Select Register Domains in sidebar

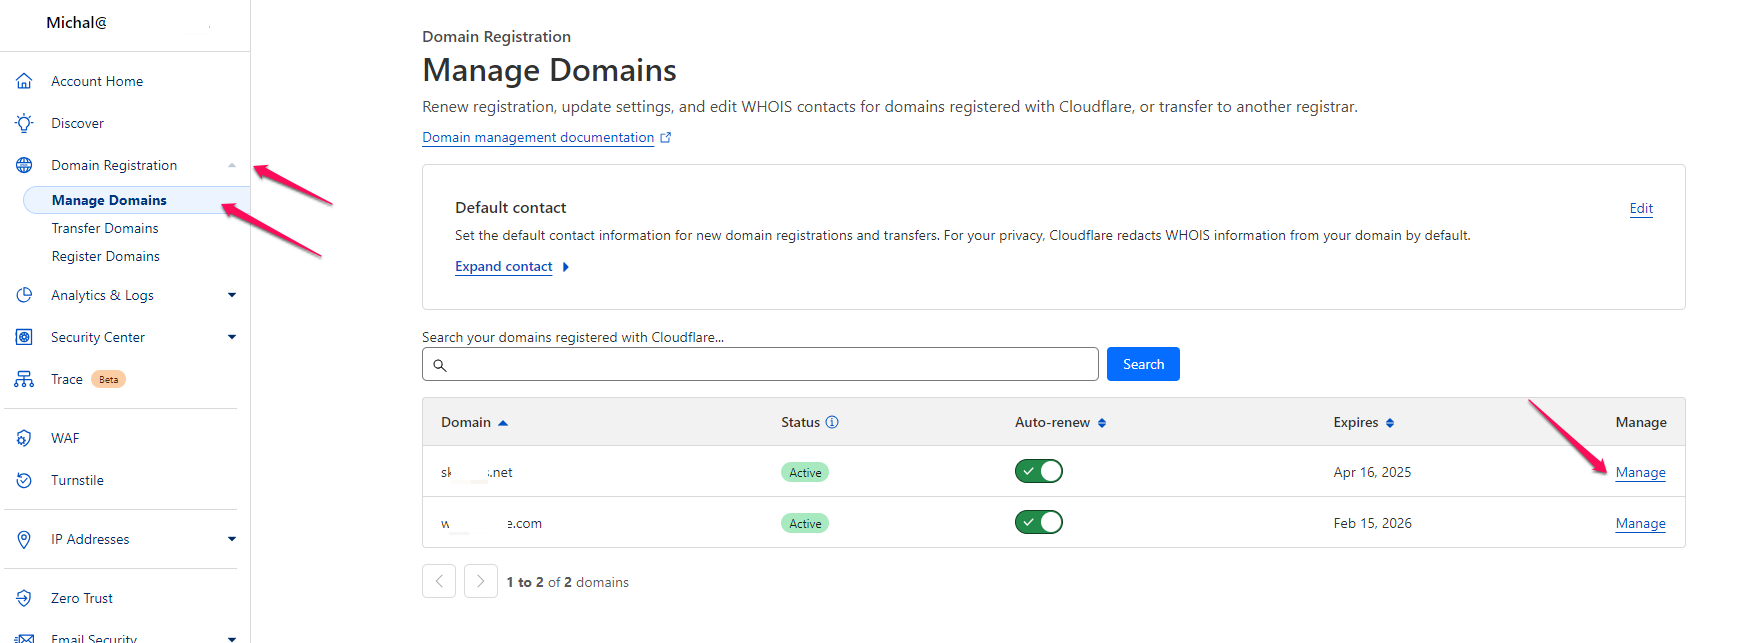[x=105, y=256]
